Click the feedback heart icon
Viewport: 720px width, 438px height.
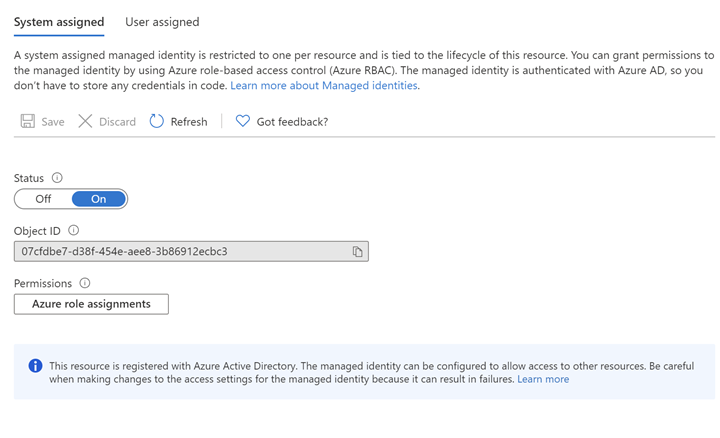coord(242,122)
